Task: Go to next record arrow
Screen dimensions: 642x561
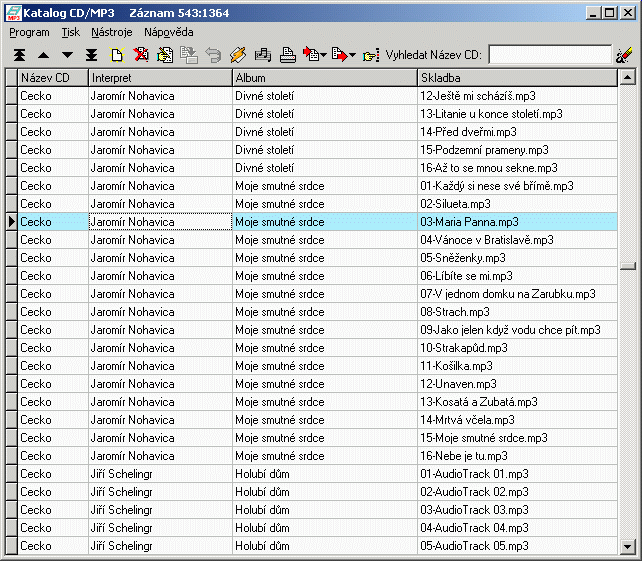Action: click(67, 55)
